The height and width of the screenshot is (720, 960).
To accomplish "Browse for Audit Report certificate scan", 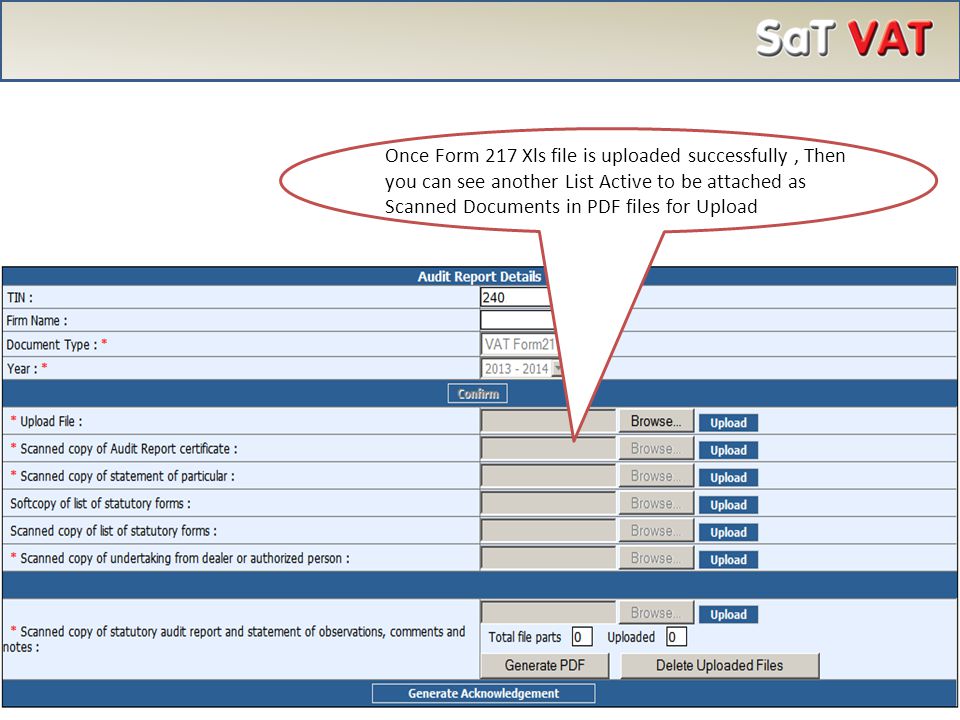I will point(656,449).
